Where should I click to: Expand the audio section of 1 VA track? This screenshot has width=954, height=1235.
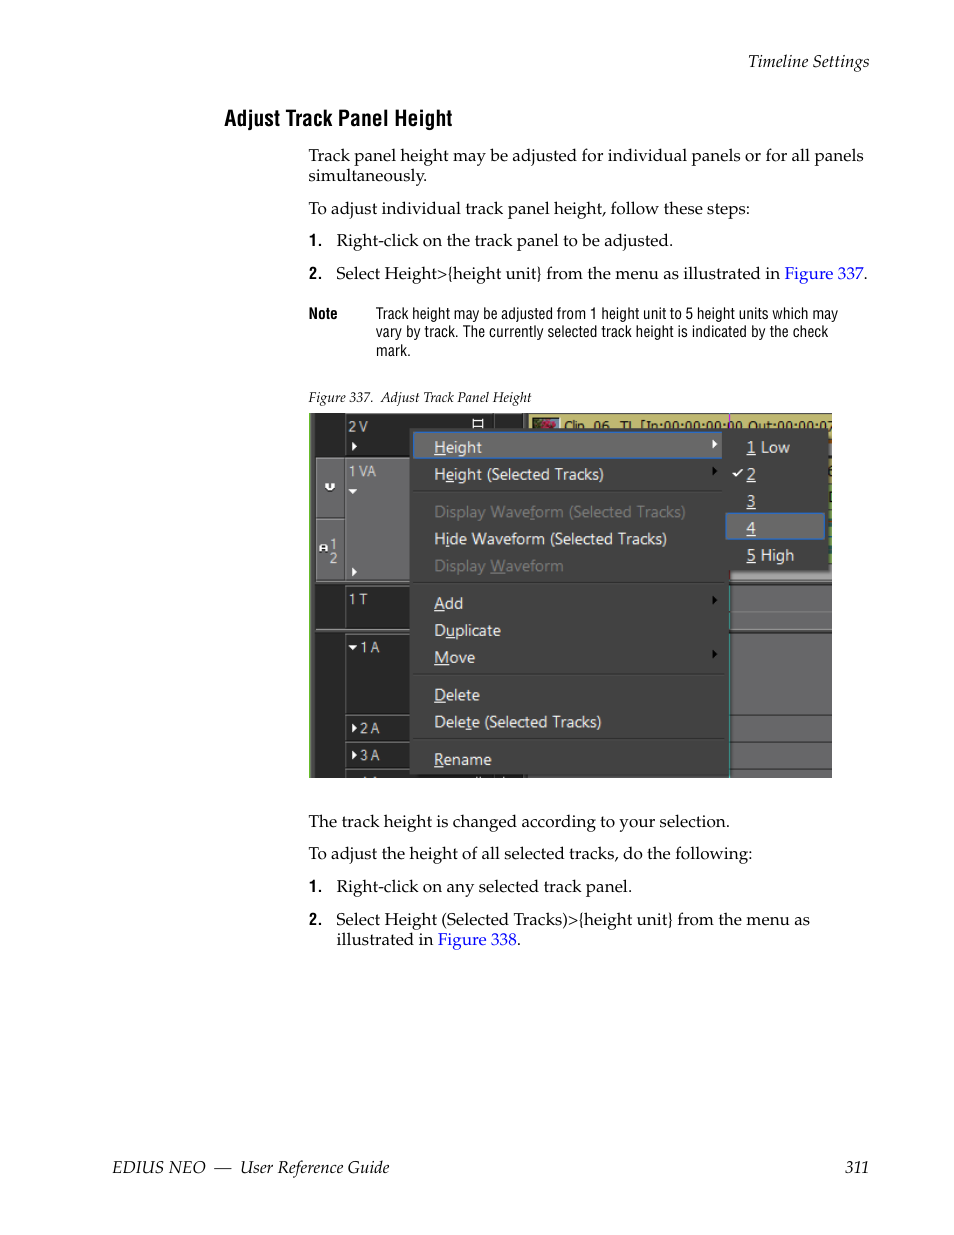(354, 572)
